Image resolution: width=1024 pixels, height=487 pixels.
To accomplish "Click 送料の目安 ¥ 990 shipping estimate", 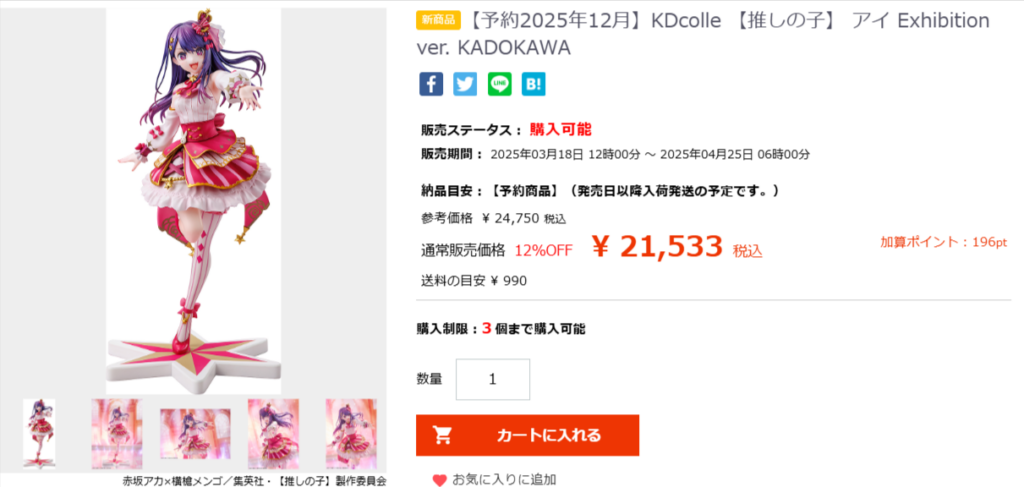I will point(474,281).
